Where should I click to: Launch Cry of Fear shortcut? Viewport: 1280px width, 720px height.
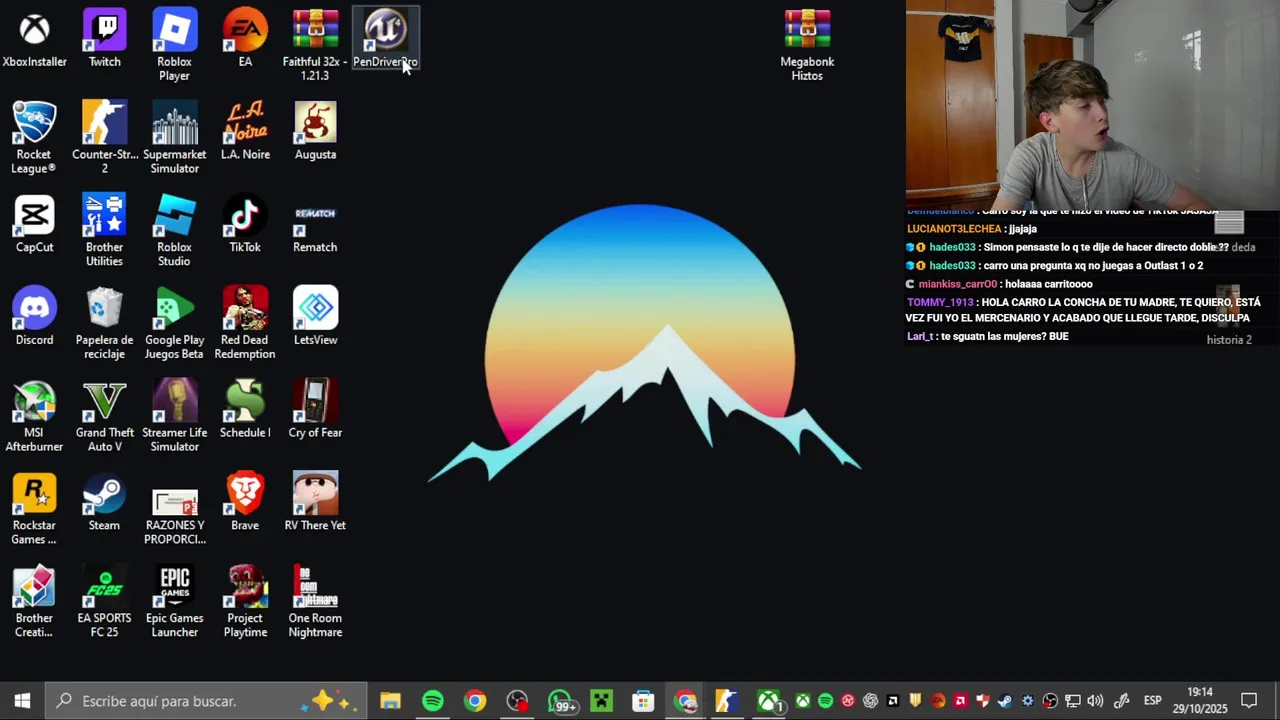315,410
